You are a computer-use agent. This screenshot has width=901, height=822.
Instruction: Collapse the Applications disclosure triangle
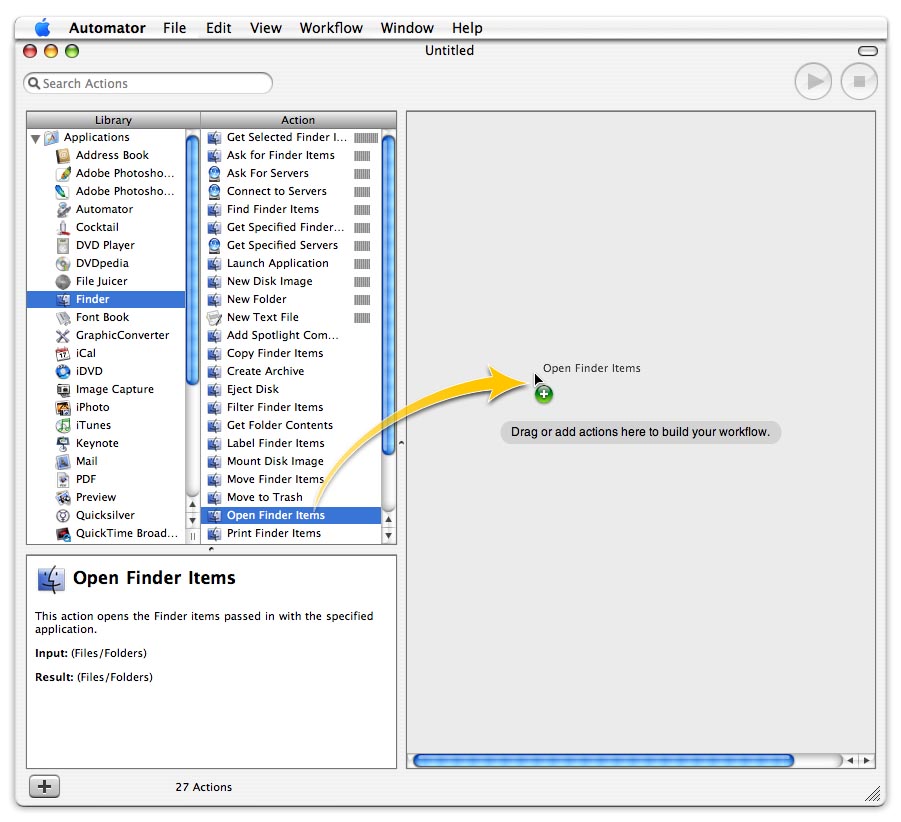[x=36, y=138]
